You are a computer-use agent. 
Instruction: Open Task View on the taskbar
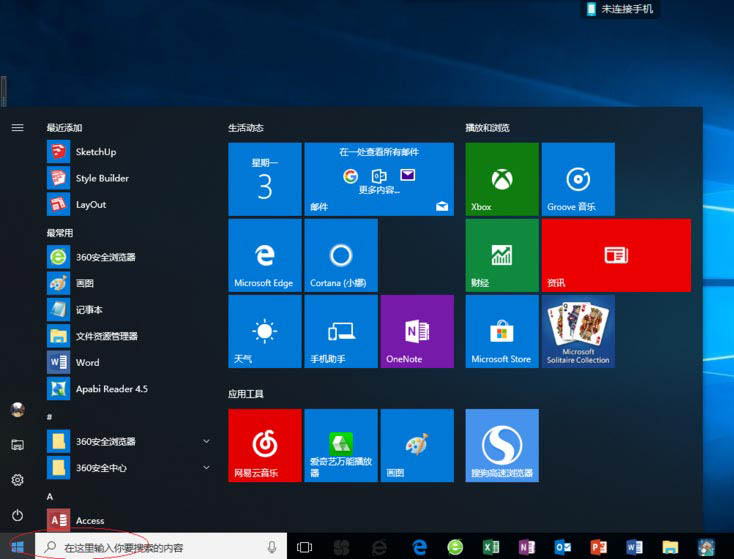coord(305,547)
